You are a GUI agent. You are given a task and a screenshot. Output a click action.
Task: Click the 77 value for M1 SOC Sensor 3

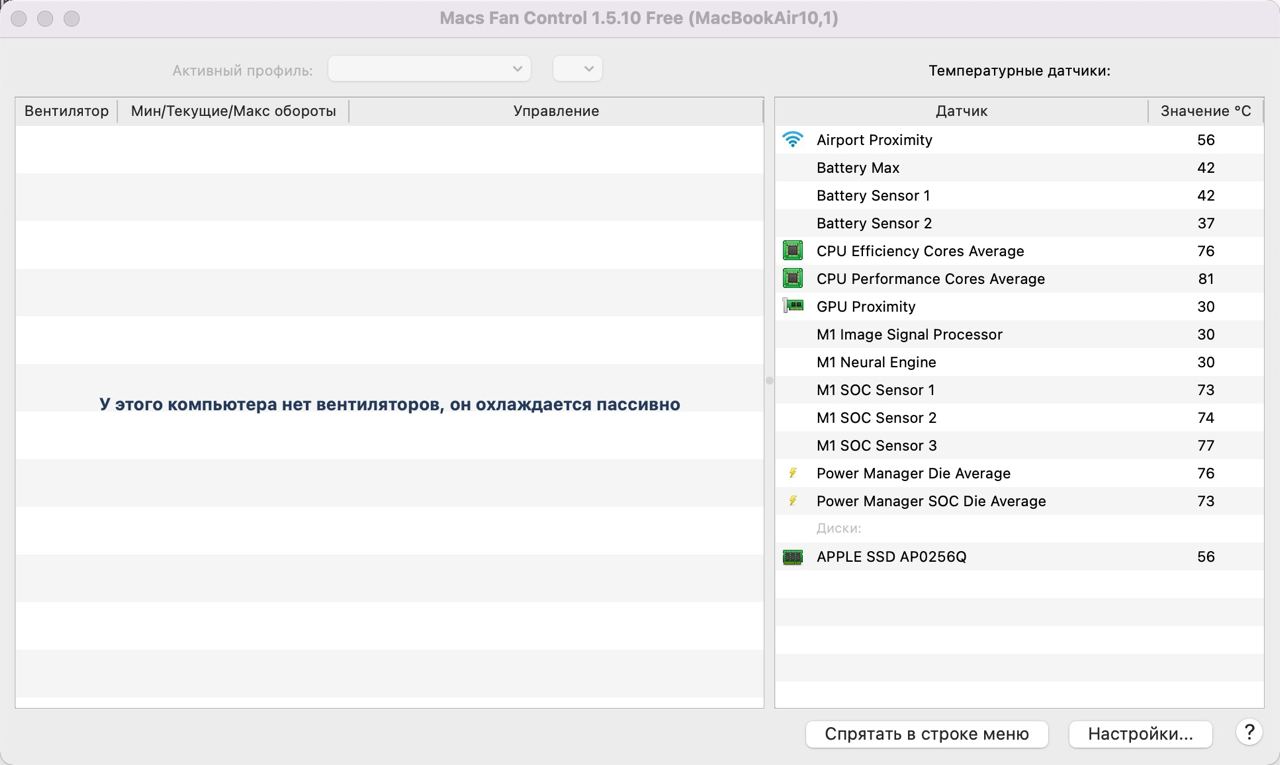(x=1206, y=446)
